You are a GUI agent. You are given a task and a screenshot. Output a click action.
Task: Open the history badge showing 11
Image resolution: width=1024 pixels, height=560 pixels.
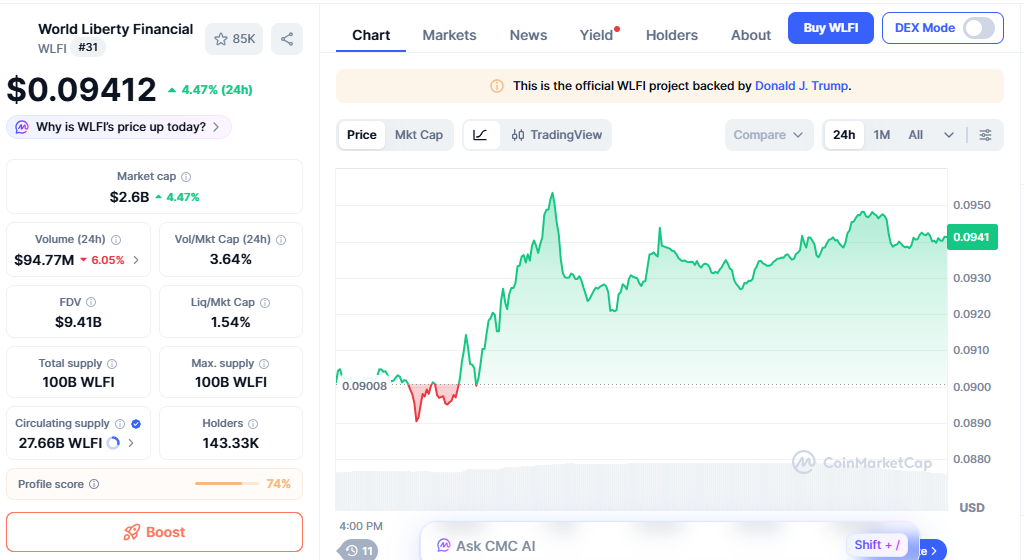click(x=359, y=551)
